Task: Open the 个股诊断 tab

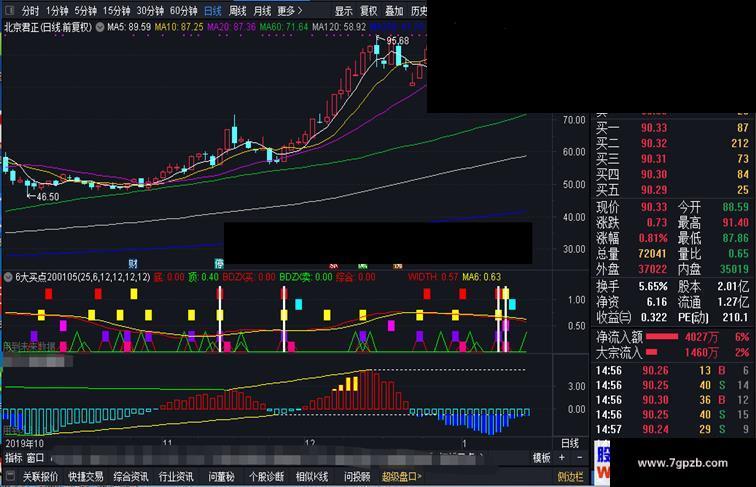Action: 266,477
